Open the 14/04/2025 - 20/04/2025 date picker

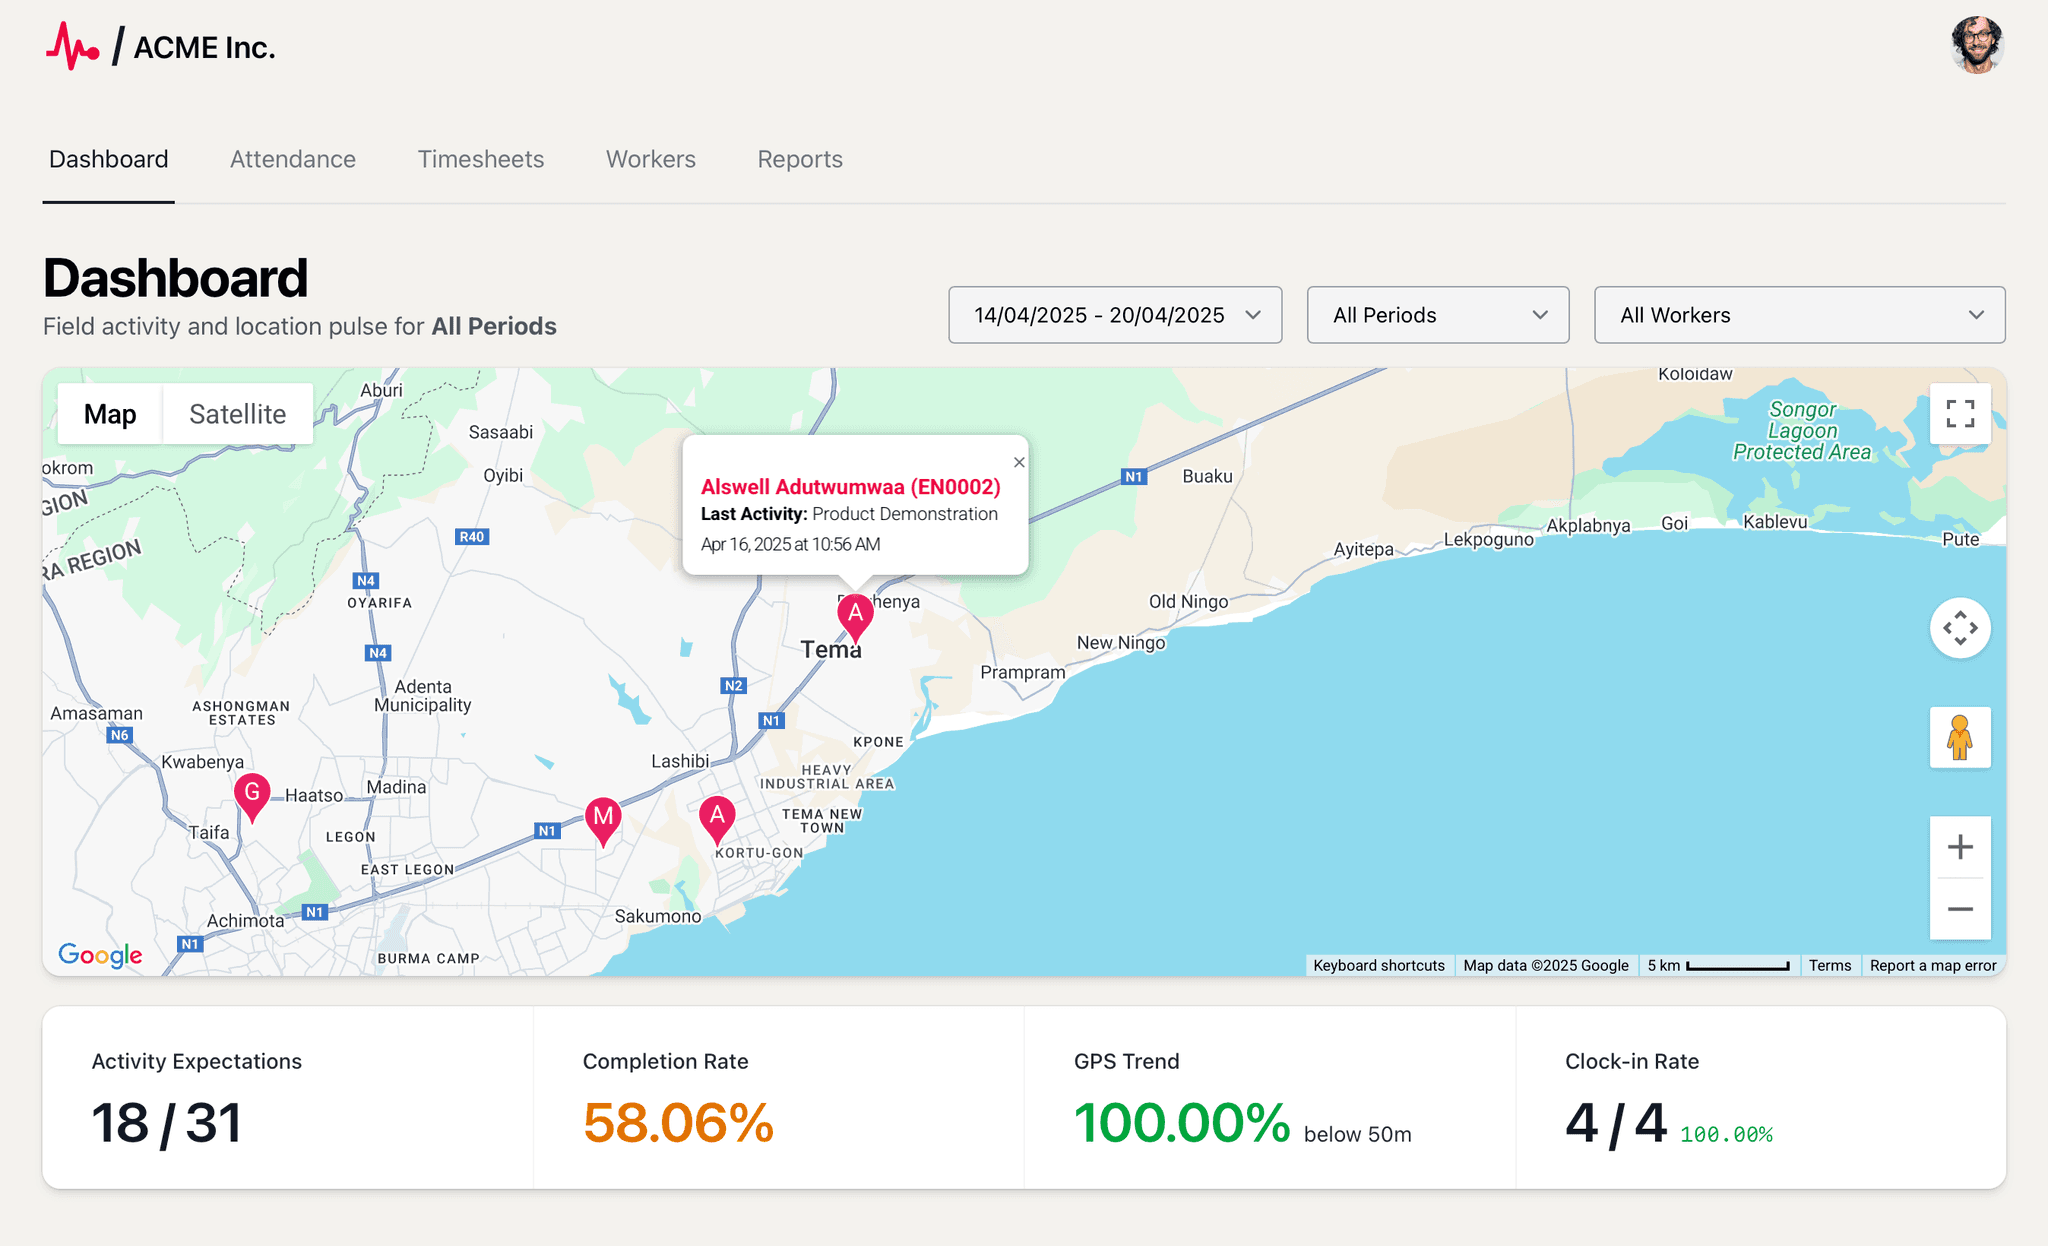pos(1114,315)
